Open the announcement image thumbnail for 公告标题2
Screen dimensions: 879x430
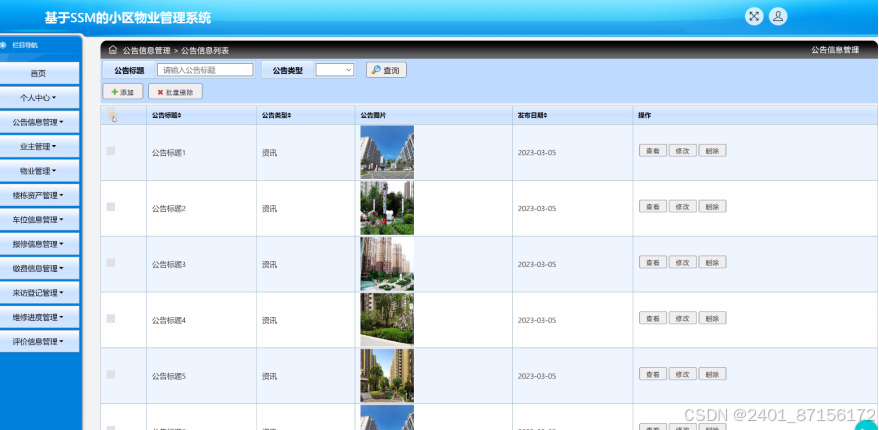click(387, 208)
